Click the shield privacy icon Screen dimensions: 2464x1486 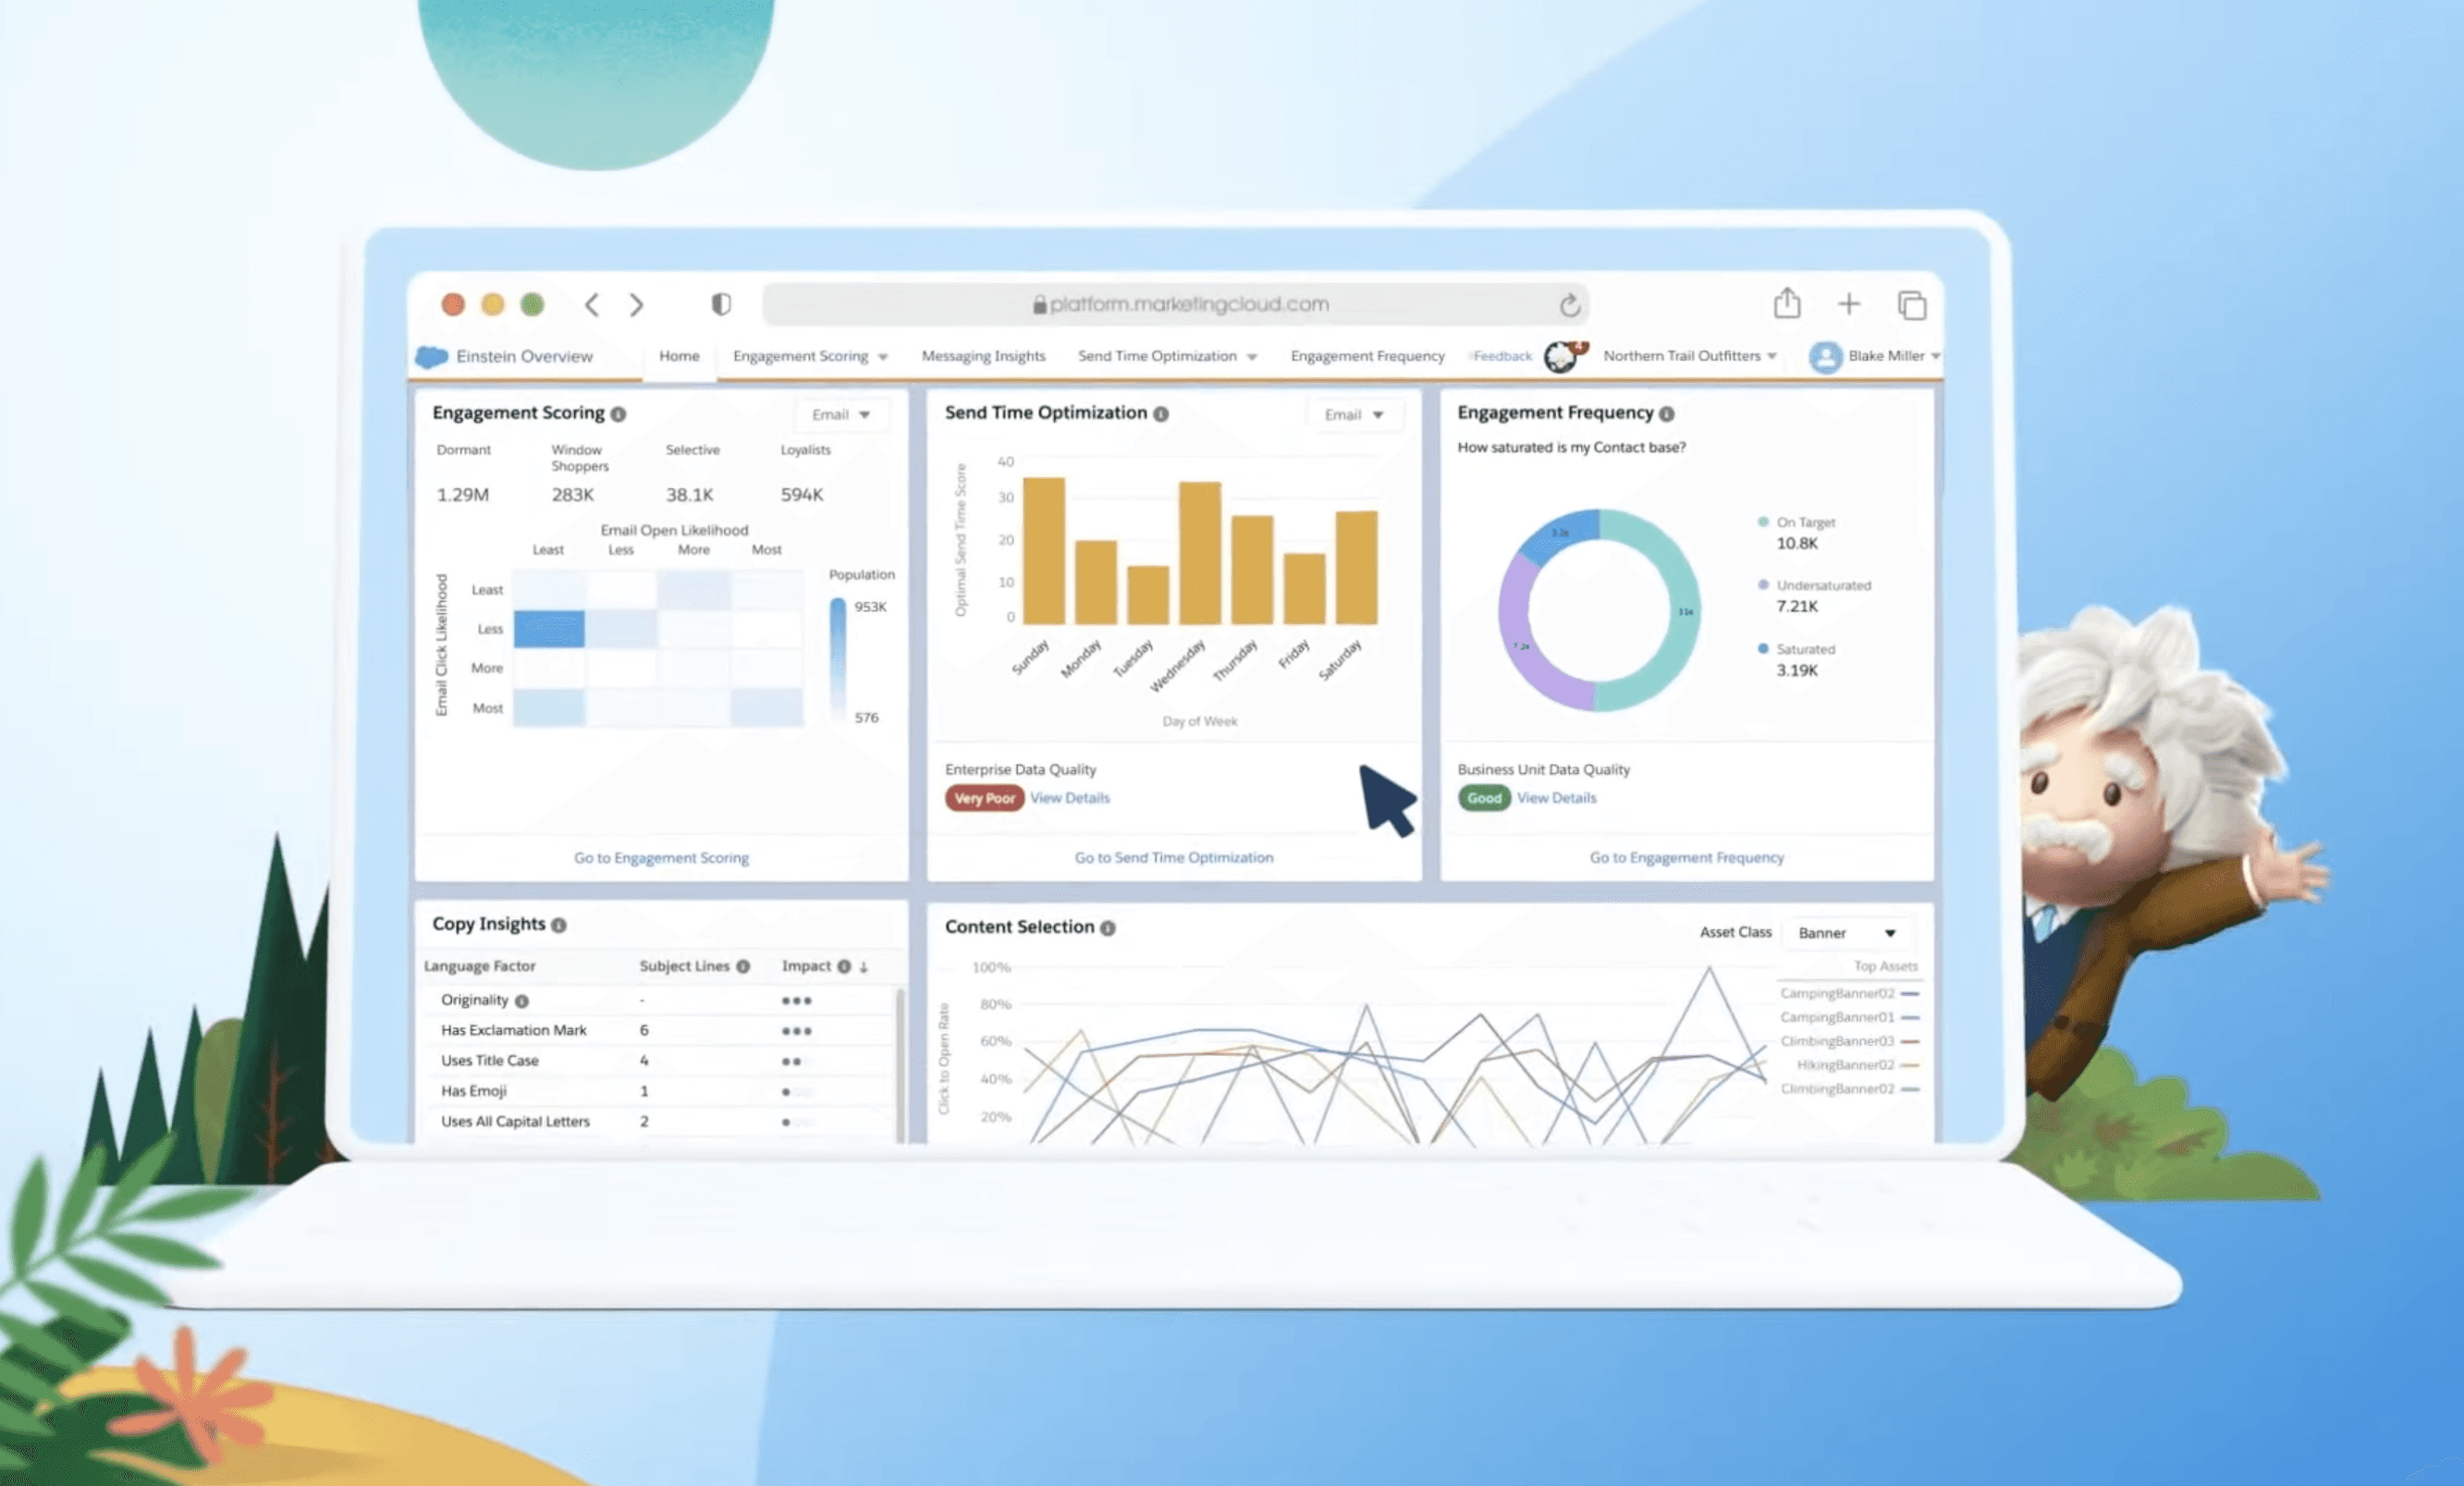coord(721,303)
